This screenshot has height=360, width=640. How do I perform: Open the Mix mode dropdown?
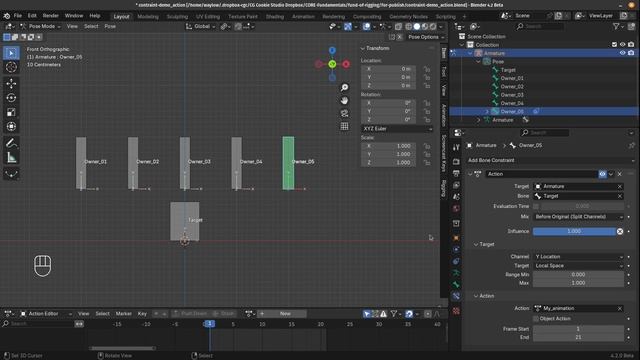(x=578, y=217)
